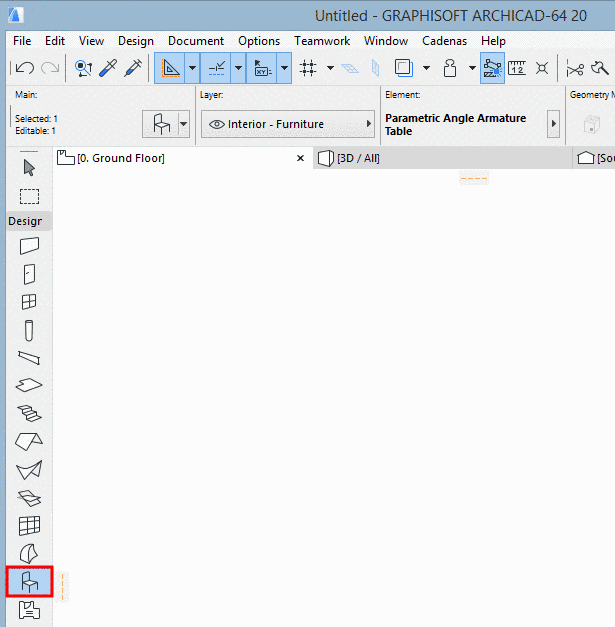Open the File menu
Viewport: 615px width, 627px height.
coord(22,41)
